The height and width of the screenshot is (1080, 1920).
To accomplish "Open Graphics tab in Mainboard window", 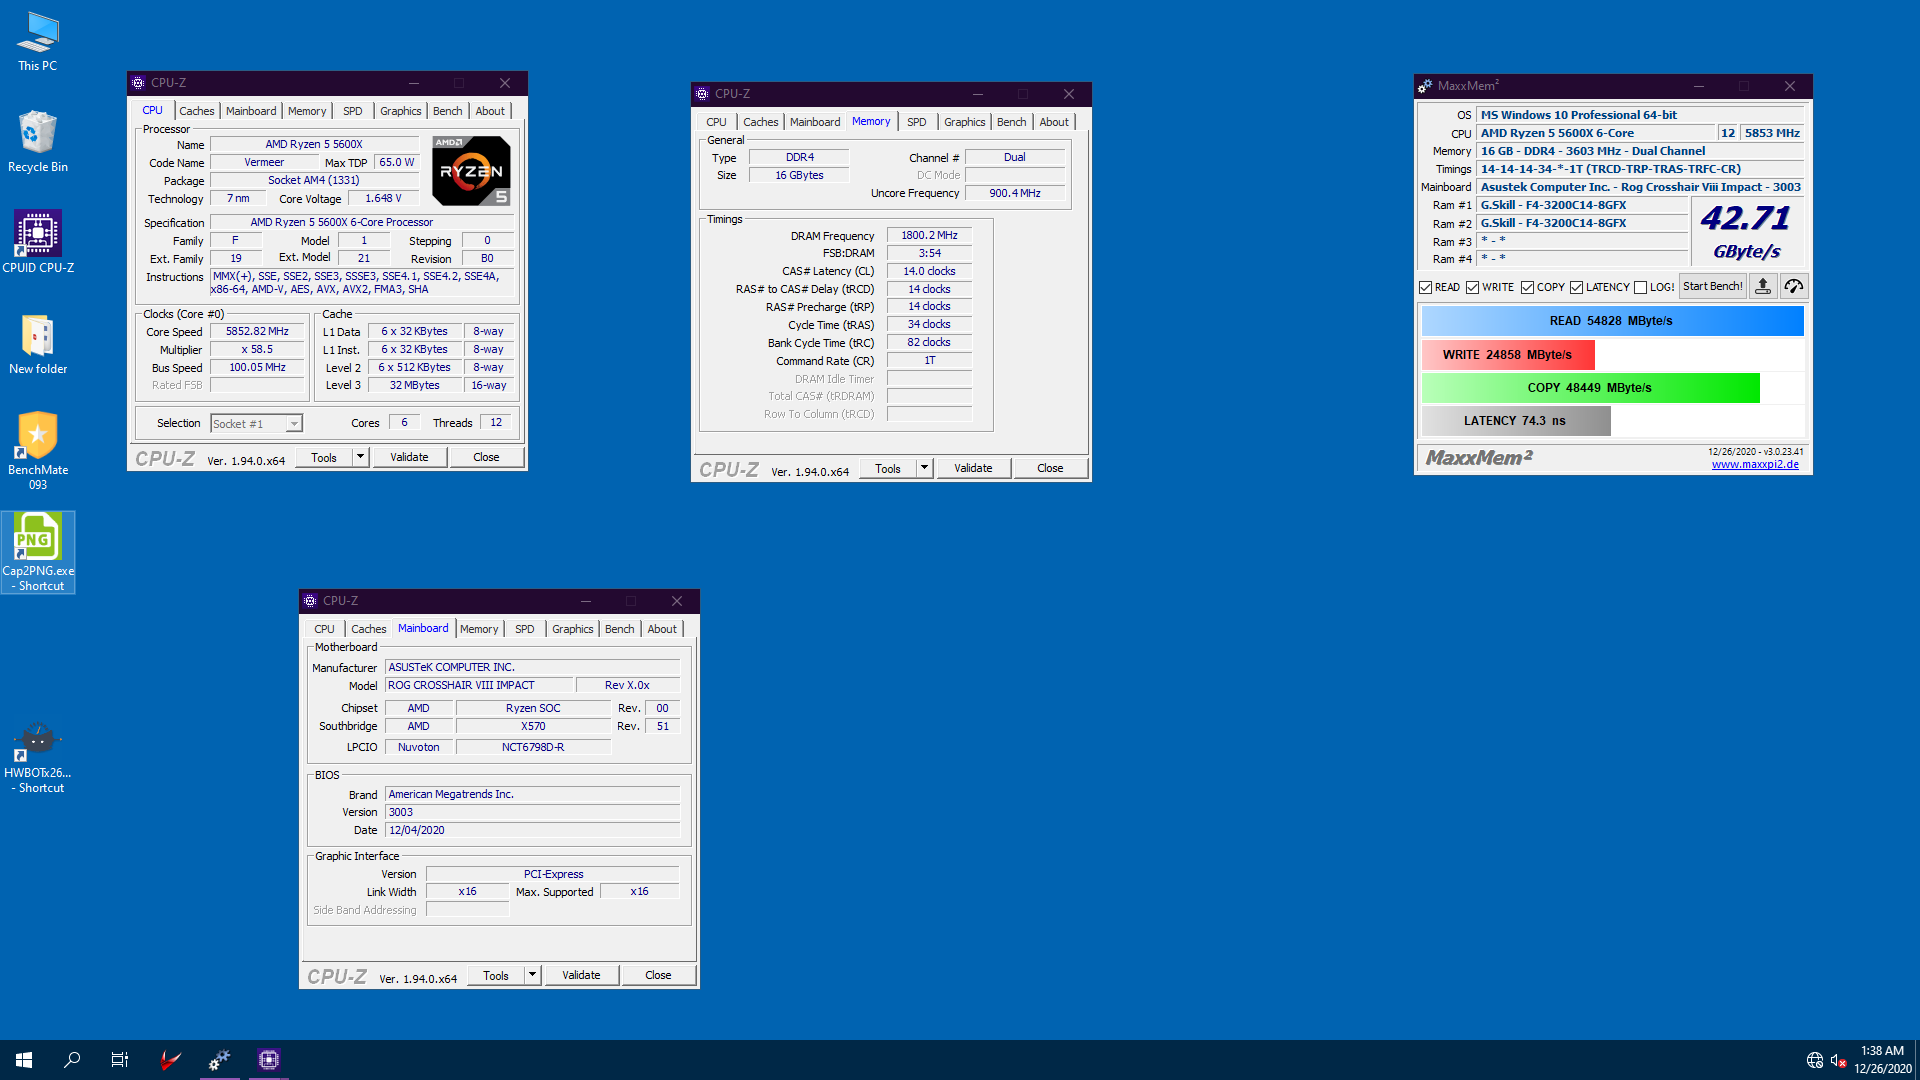I will [573, 629].
